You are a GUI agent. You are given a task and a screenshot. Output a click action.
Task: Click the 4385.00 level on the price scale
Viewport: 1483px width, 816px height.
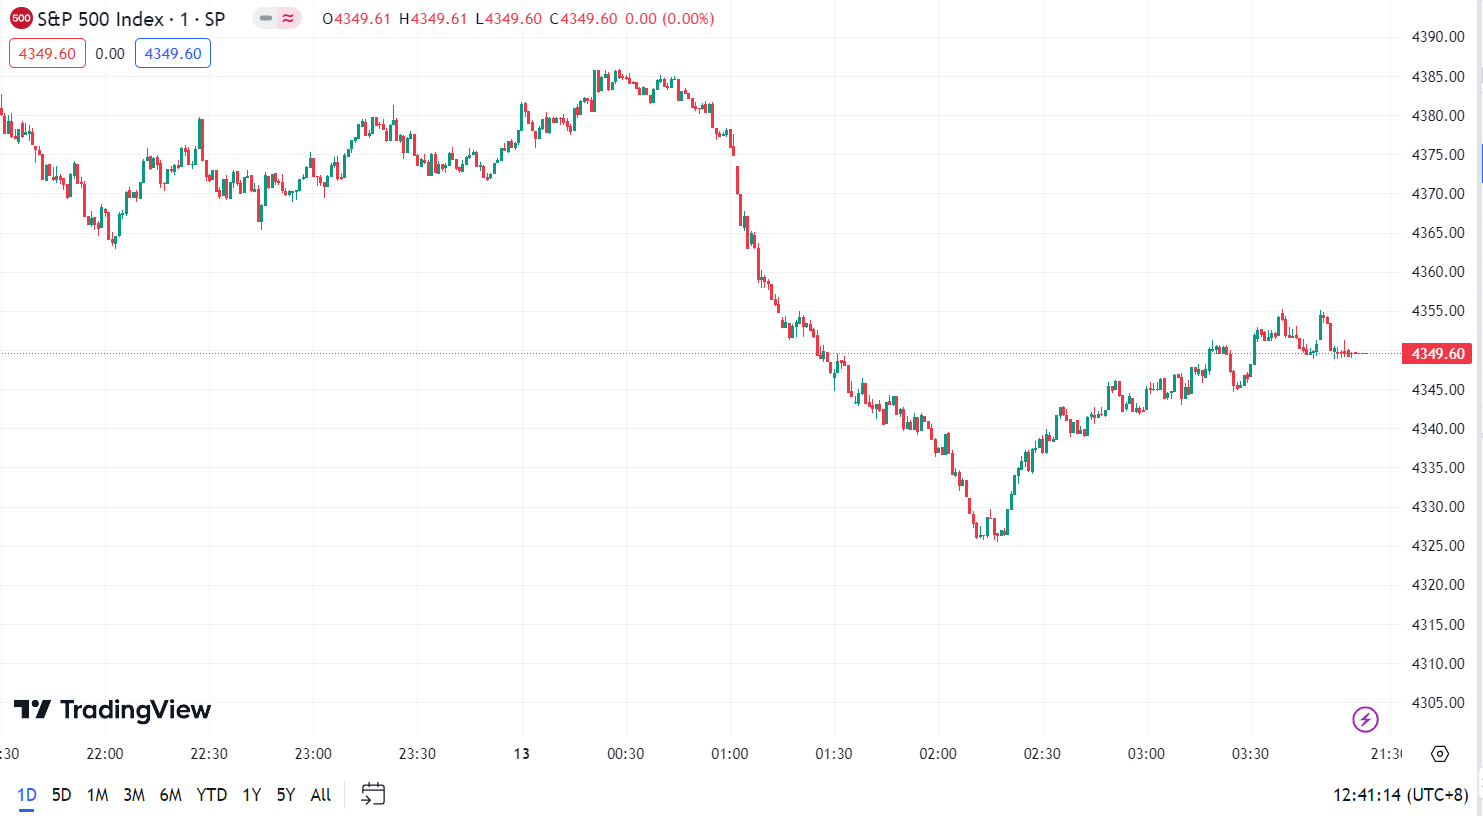click(1437, 76)
